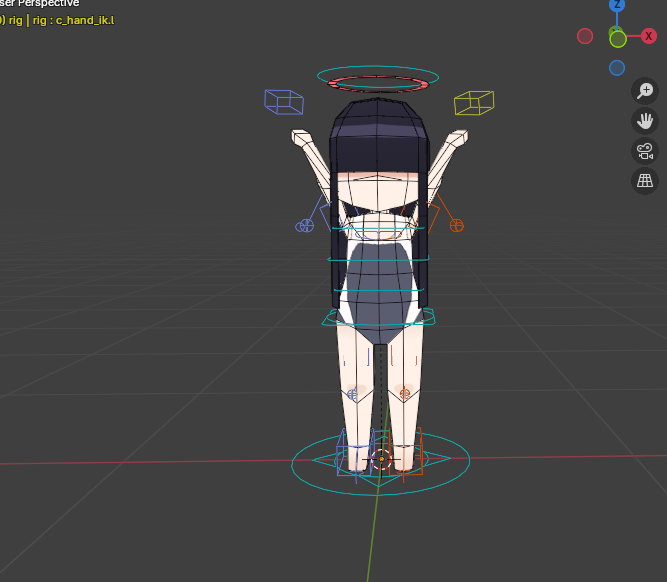Click the pan hand viewport button

click(645, 121)
